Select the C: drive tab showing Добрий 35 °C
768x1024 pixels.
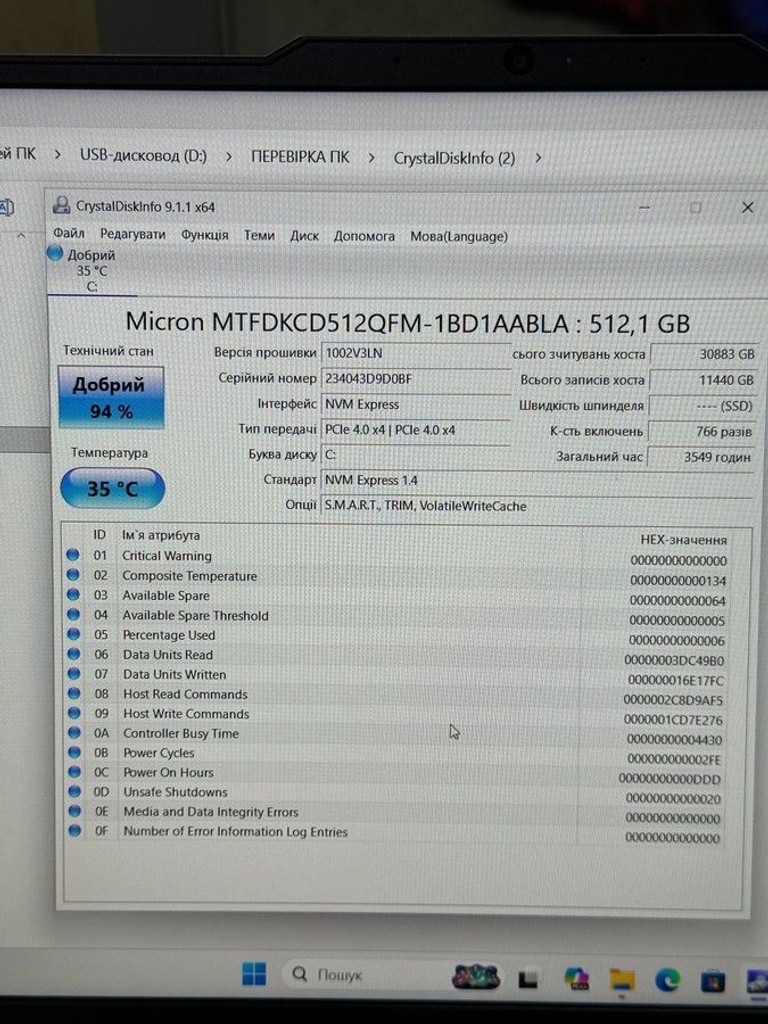click(91, 270)
